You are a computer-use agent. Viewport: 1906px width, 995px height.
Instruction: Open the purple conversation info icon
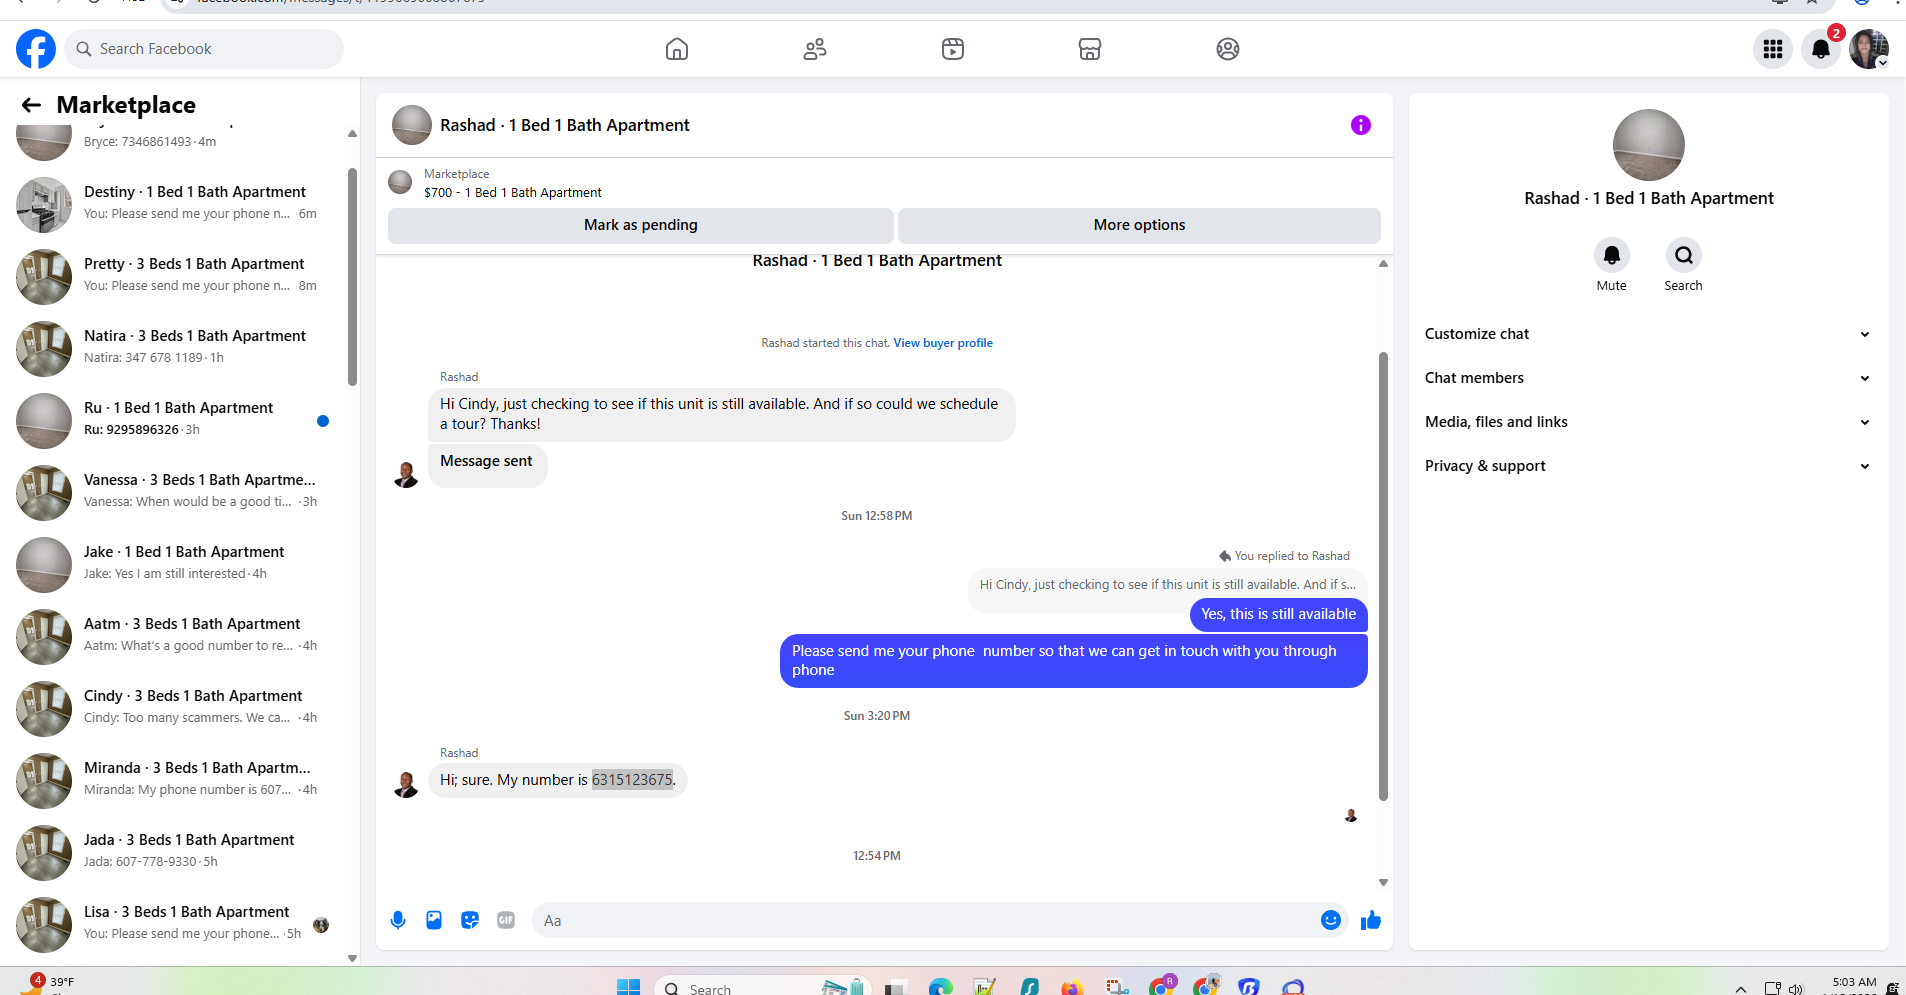1361,125
